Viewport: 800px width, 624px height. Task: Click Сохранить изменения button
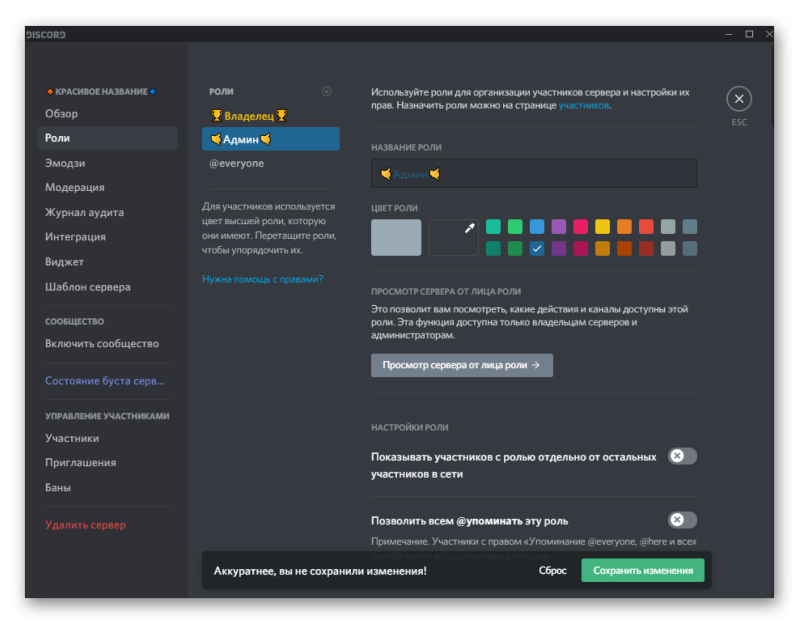[x=643, y=570]
